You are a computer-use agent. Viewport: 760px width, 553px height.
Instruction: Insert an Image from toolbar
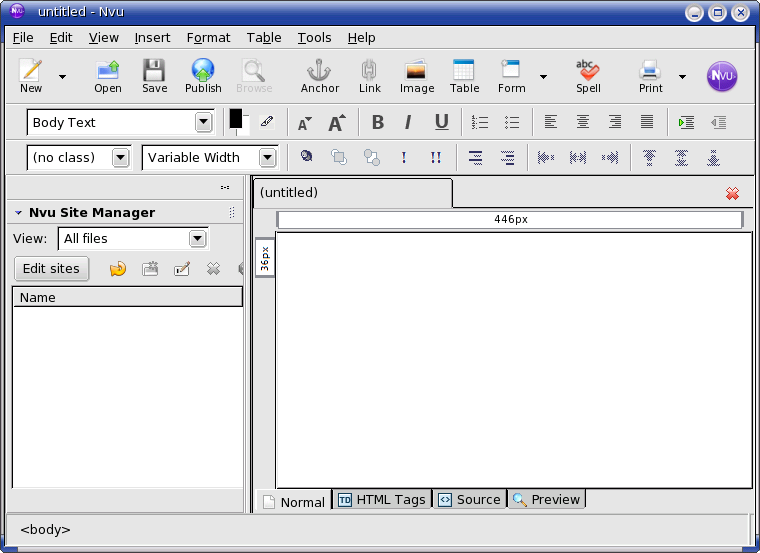click(417, 76)
